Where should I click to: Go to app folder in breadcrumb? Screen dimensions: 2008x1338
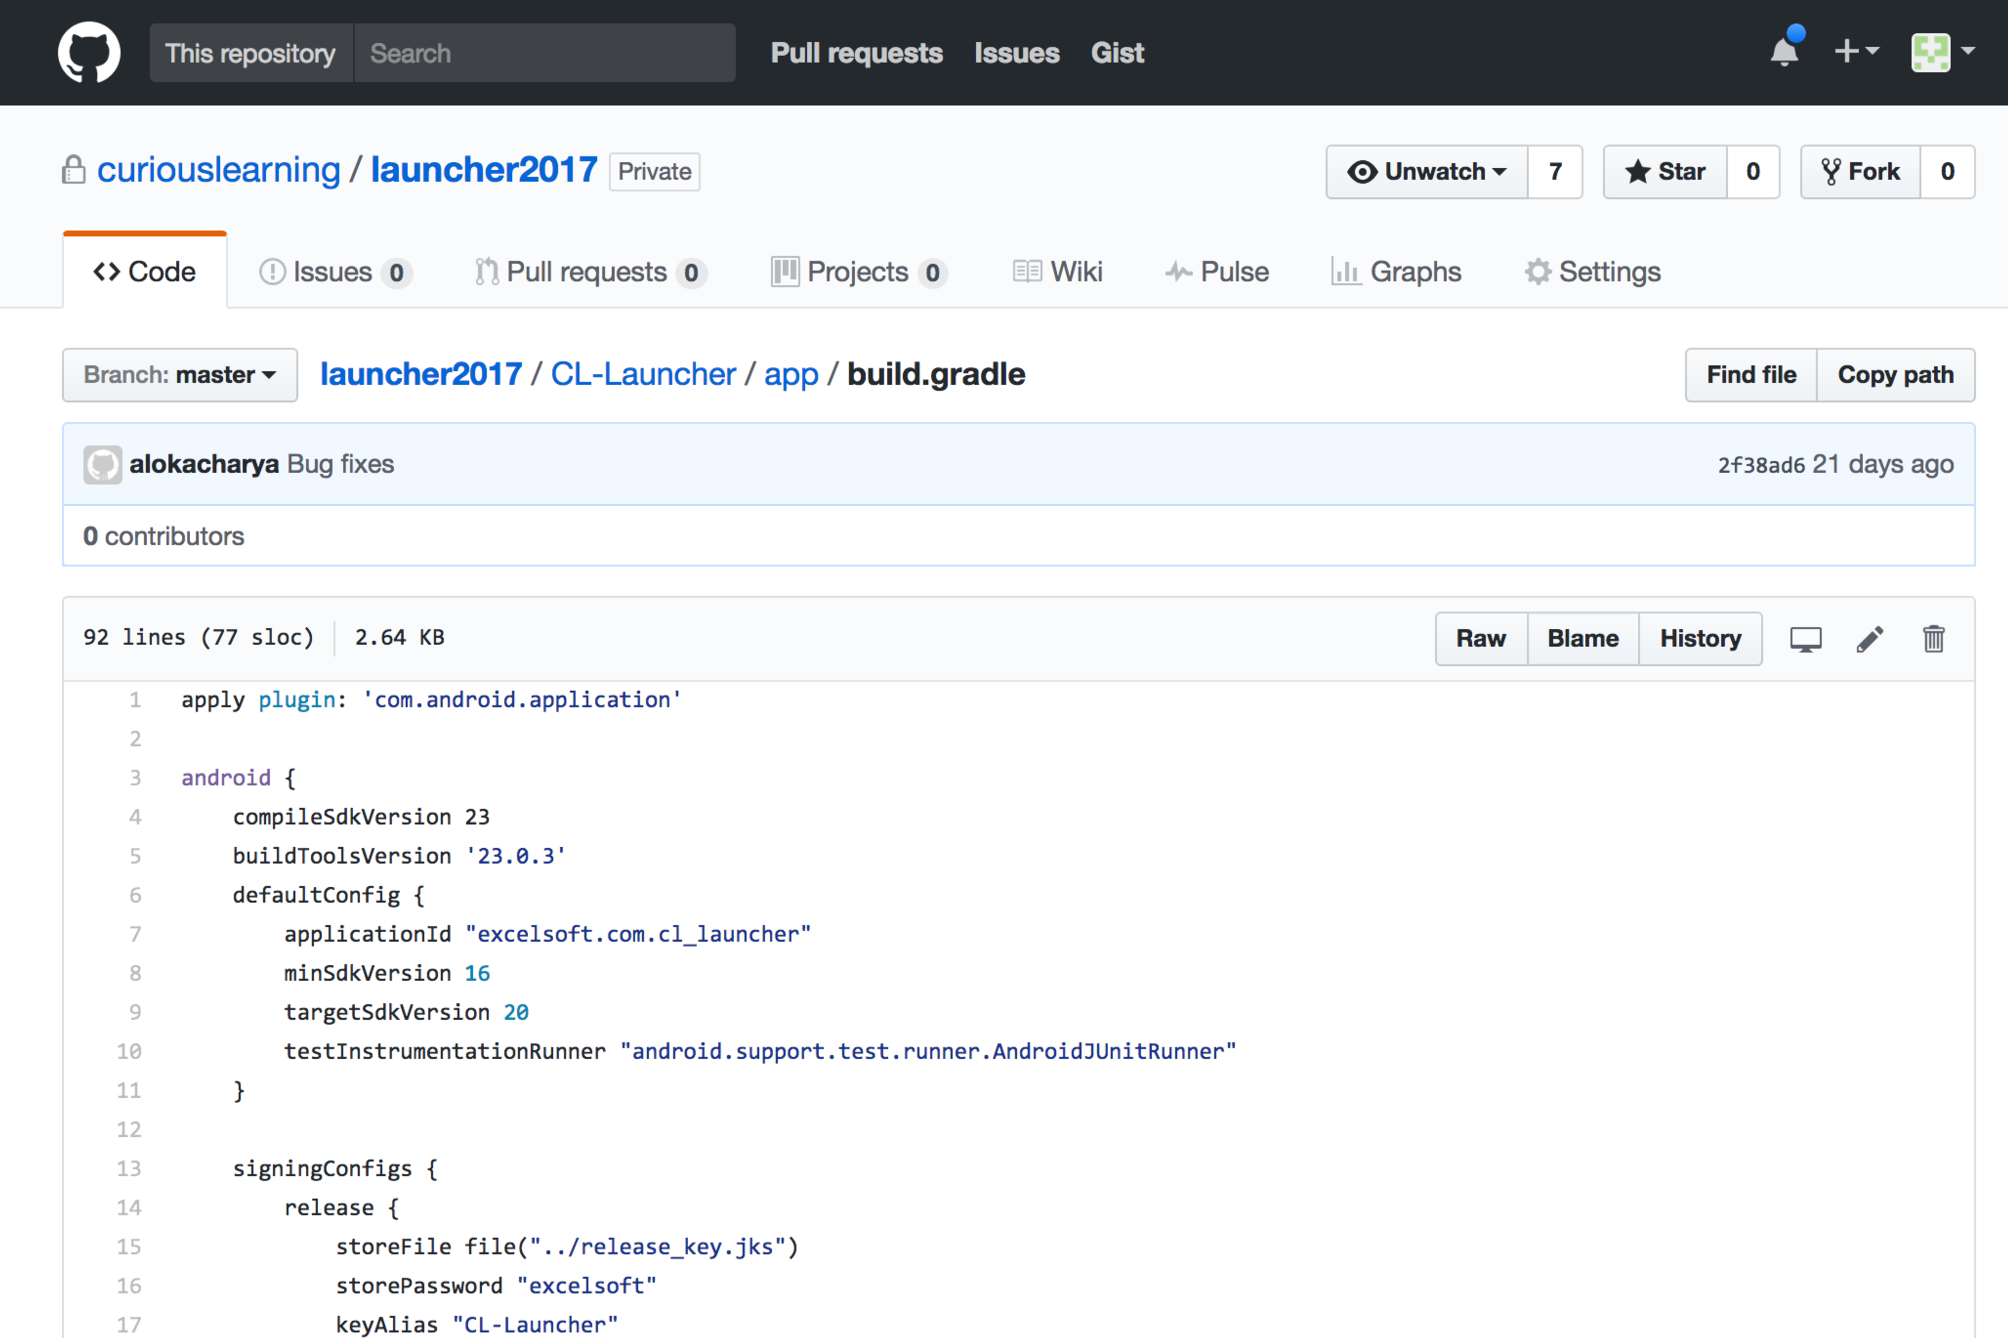pyautogui.click(x=791, y=374)
